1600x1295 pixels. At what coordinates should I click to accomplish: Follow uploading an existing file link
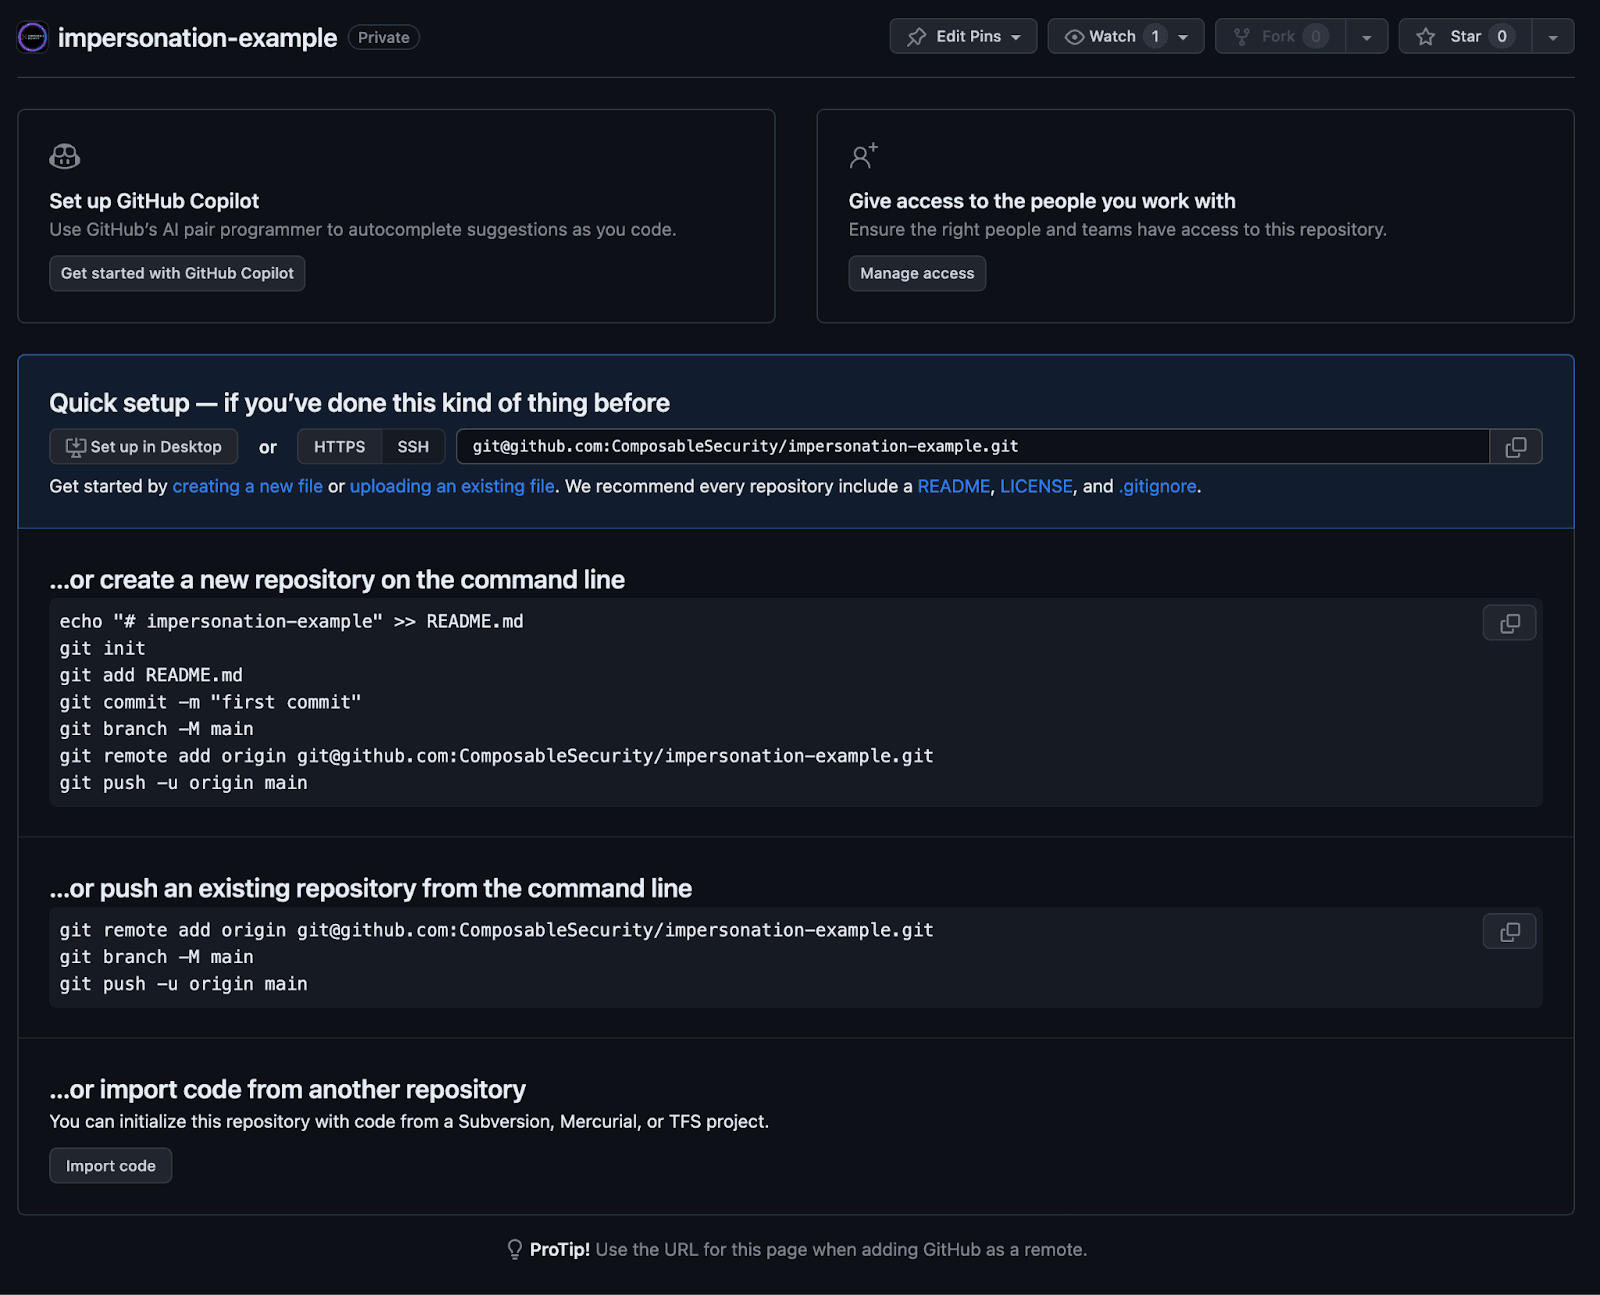pos(452,486)
